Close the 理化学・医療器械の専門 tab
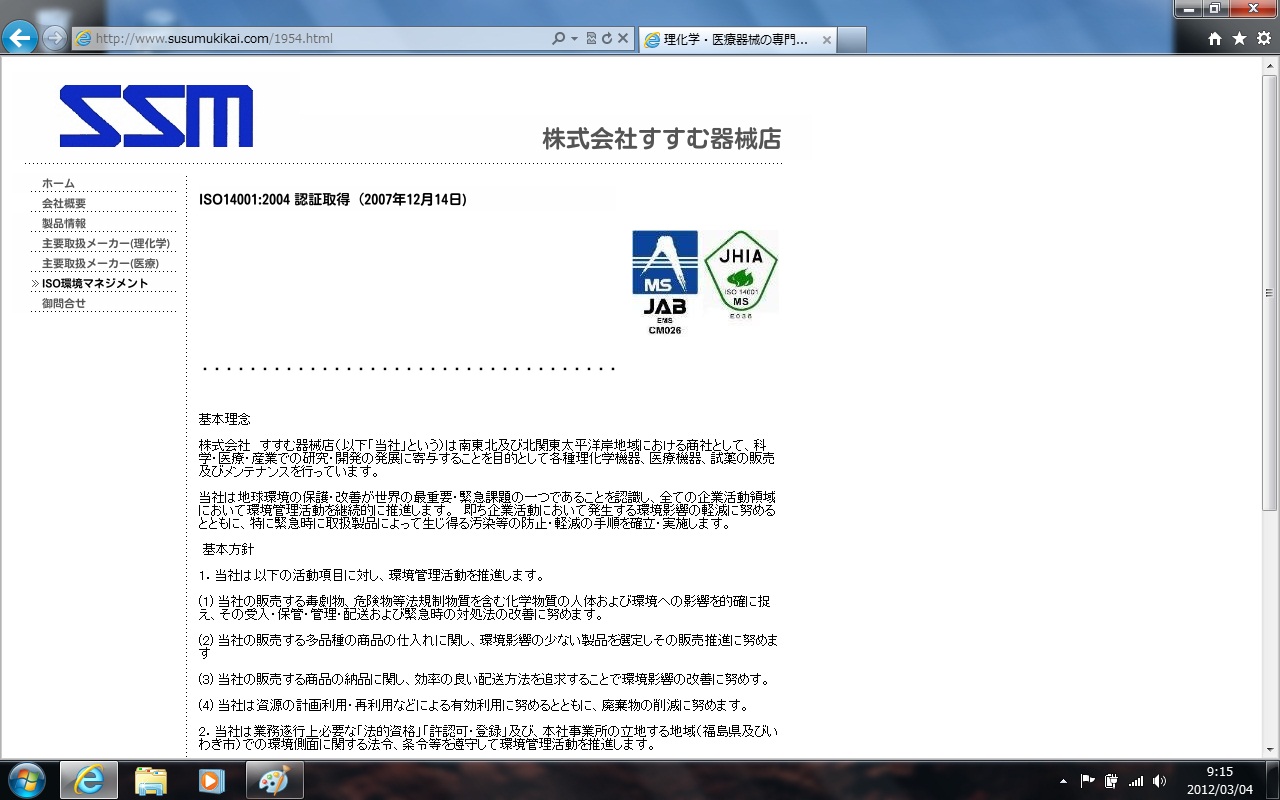This screenshot has width=1280, height=800. [x=826, y=40]
